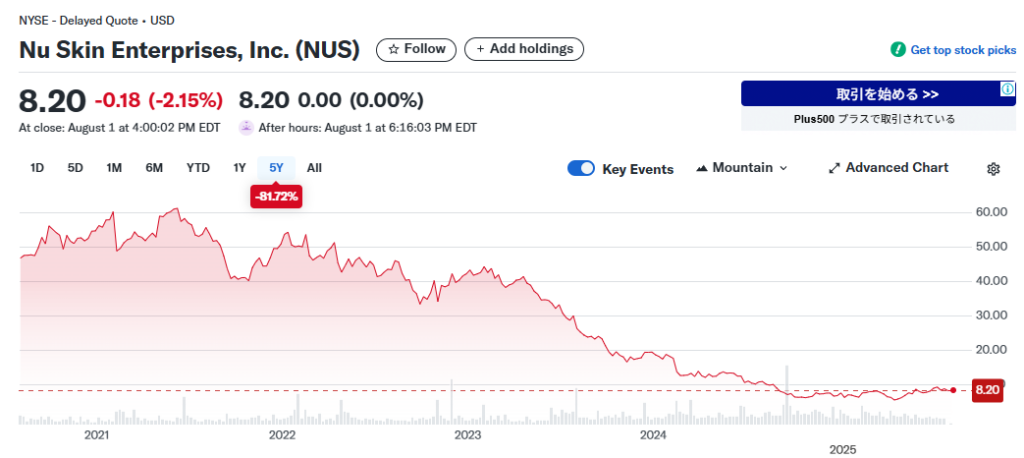Click the 2025 x-axis year label

coord(842,450)
